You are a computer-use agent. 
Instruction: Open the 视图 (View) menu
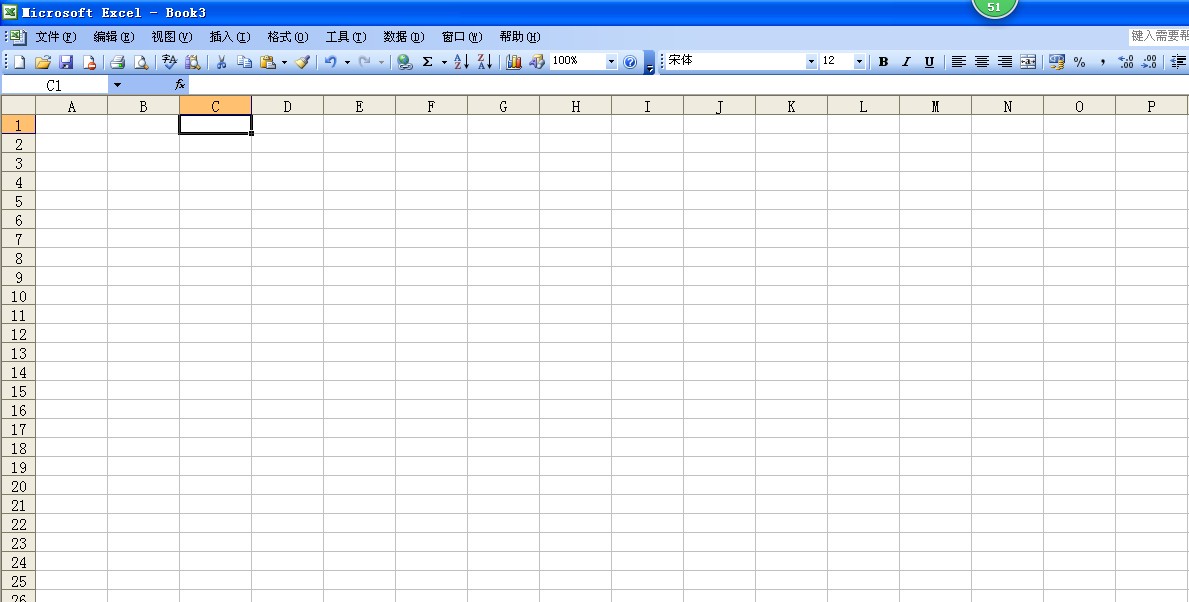point(171,36)
